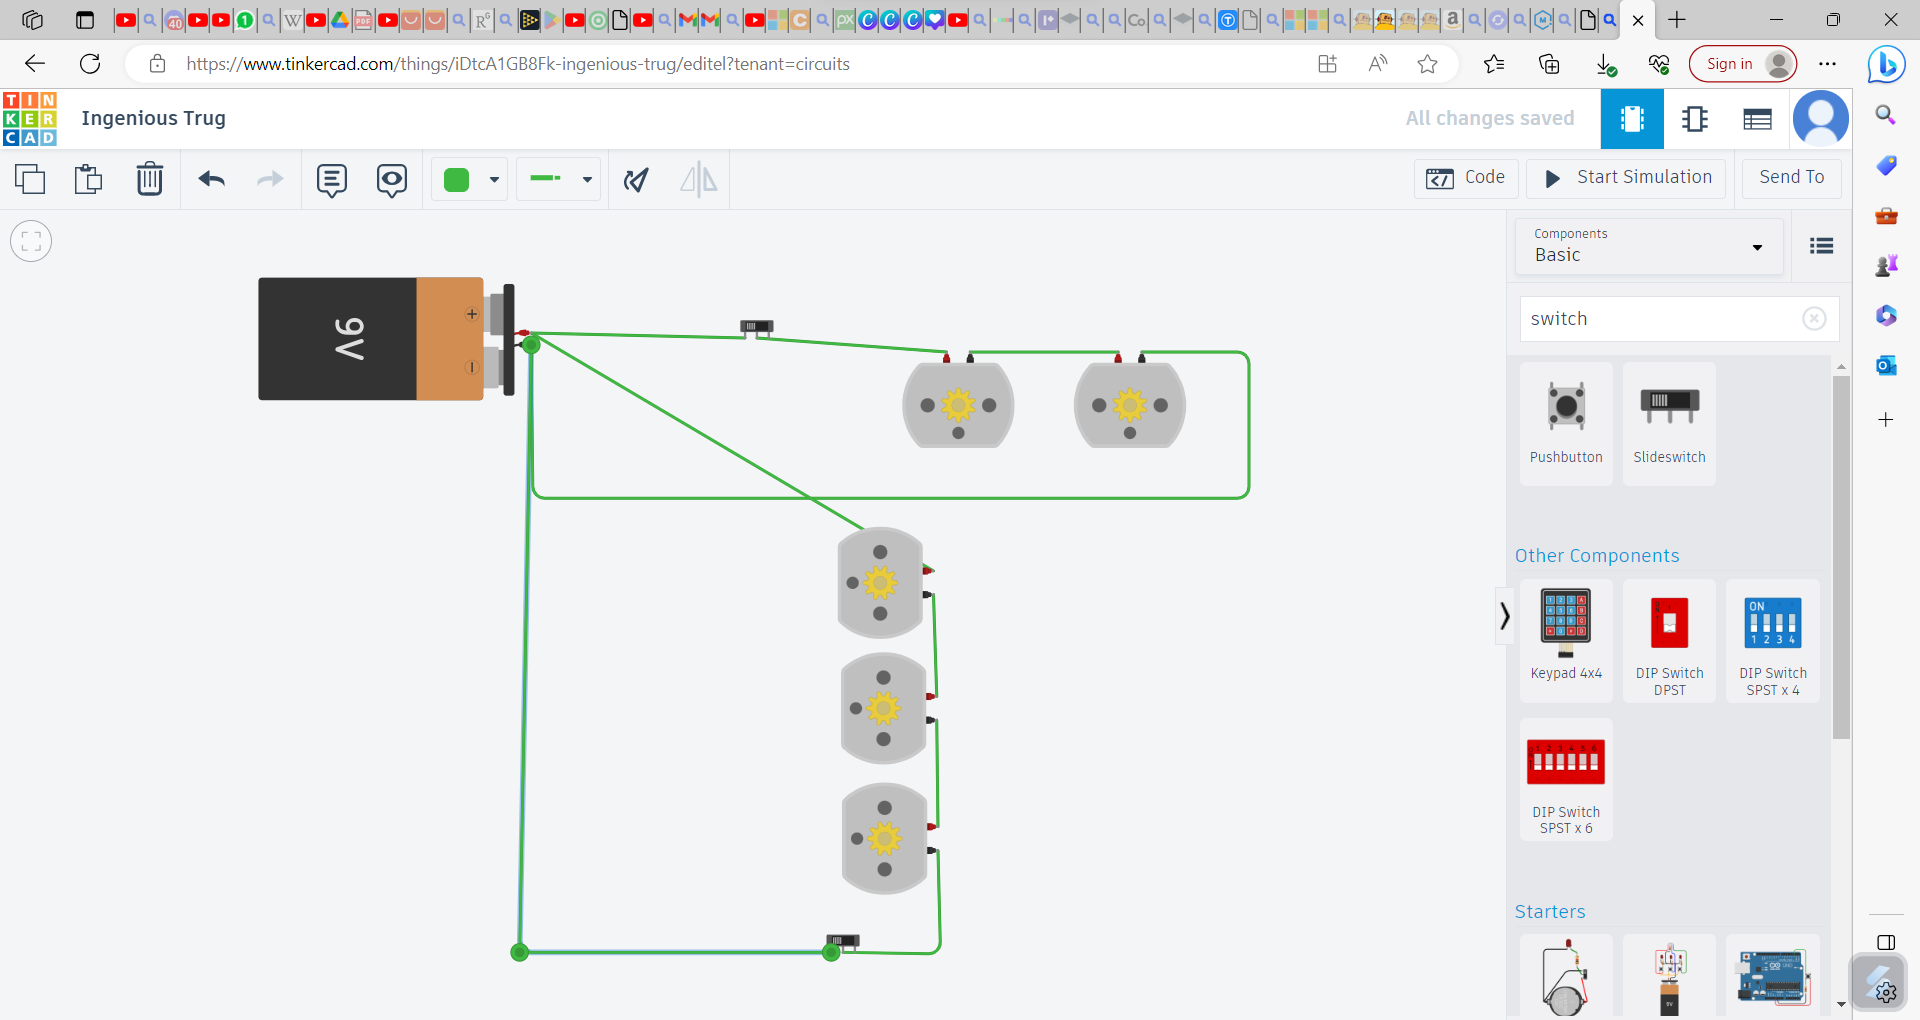
Task: Open the notes tool
Action: coord(332,180)
